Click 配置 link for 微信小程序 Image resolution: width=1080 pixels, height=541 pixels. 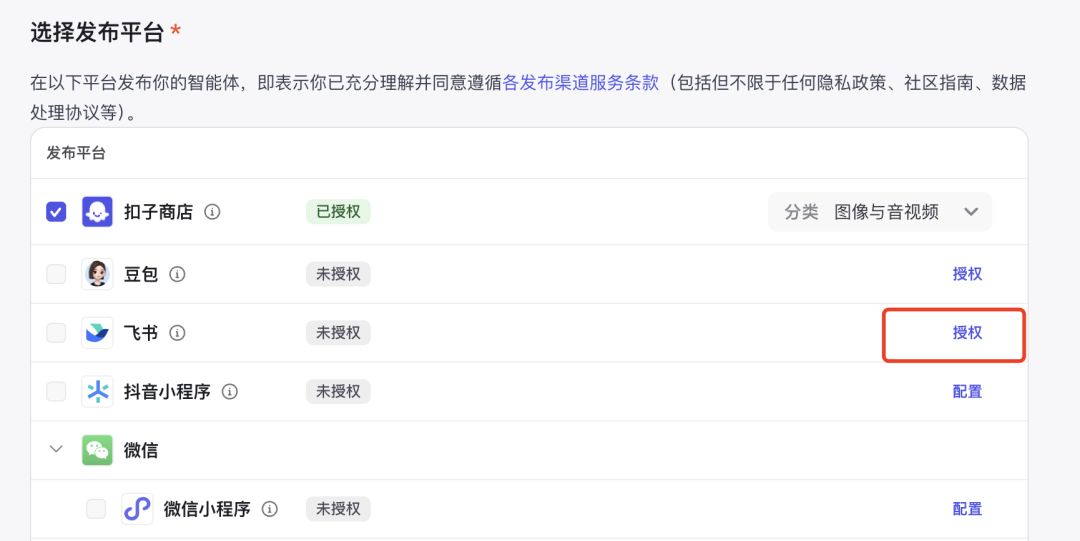click(x=967, y=509)
